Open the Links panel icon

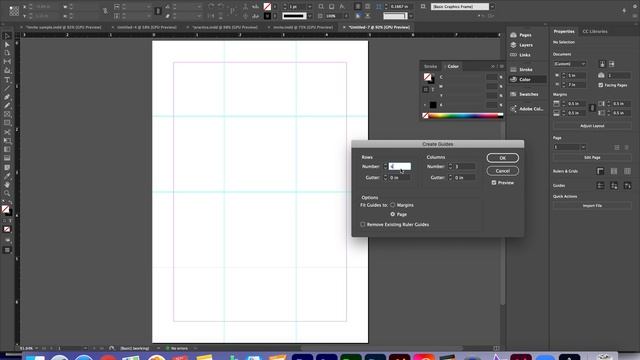point(513,55)
